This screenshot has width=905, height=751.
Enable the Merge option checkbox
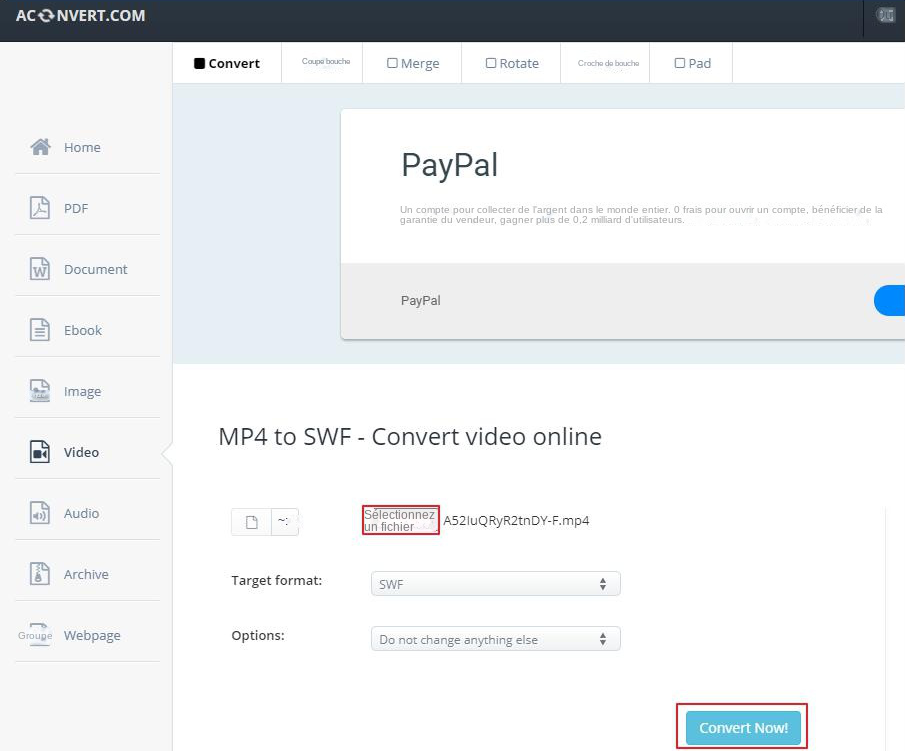(x=392, y=62)
